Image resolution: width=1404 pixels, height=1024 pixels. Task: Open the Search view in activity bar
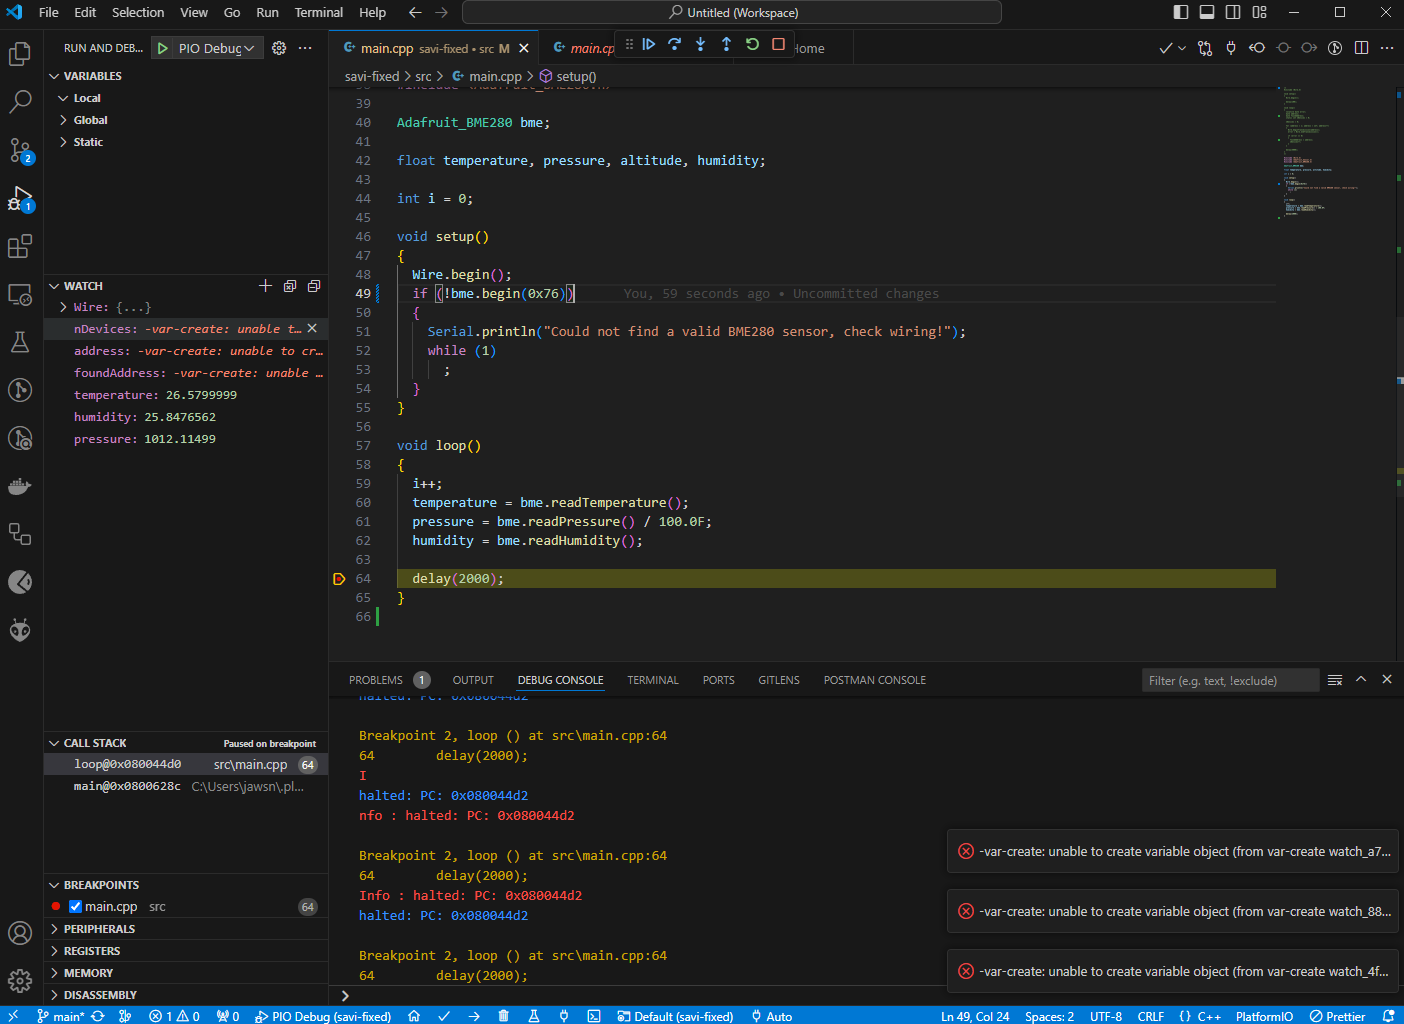pos(20,101)
